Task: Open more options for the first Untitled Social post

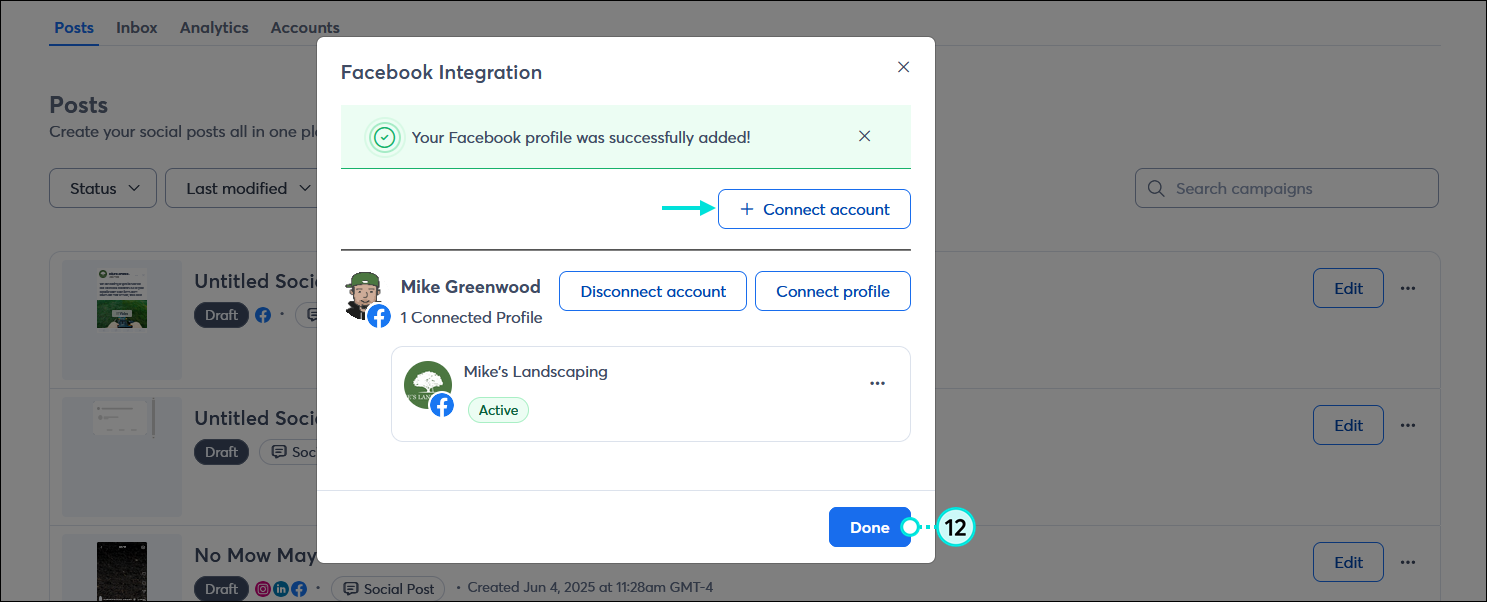Action: [x=1408, y=288]
